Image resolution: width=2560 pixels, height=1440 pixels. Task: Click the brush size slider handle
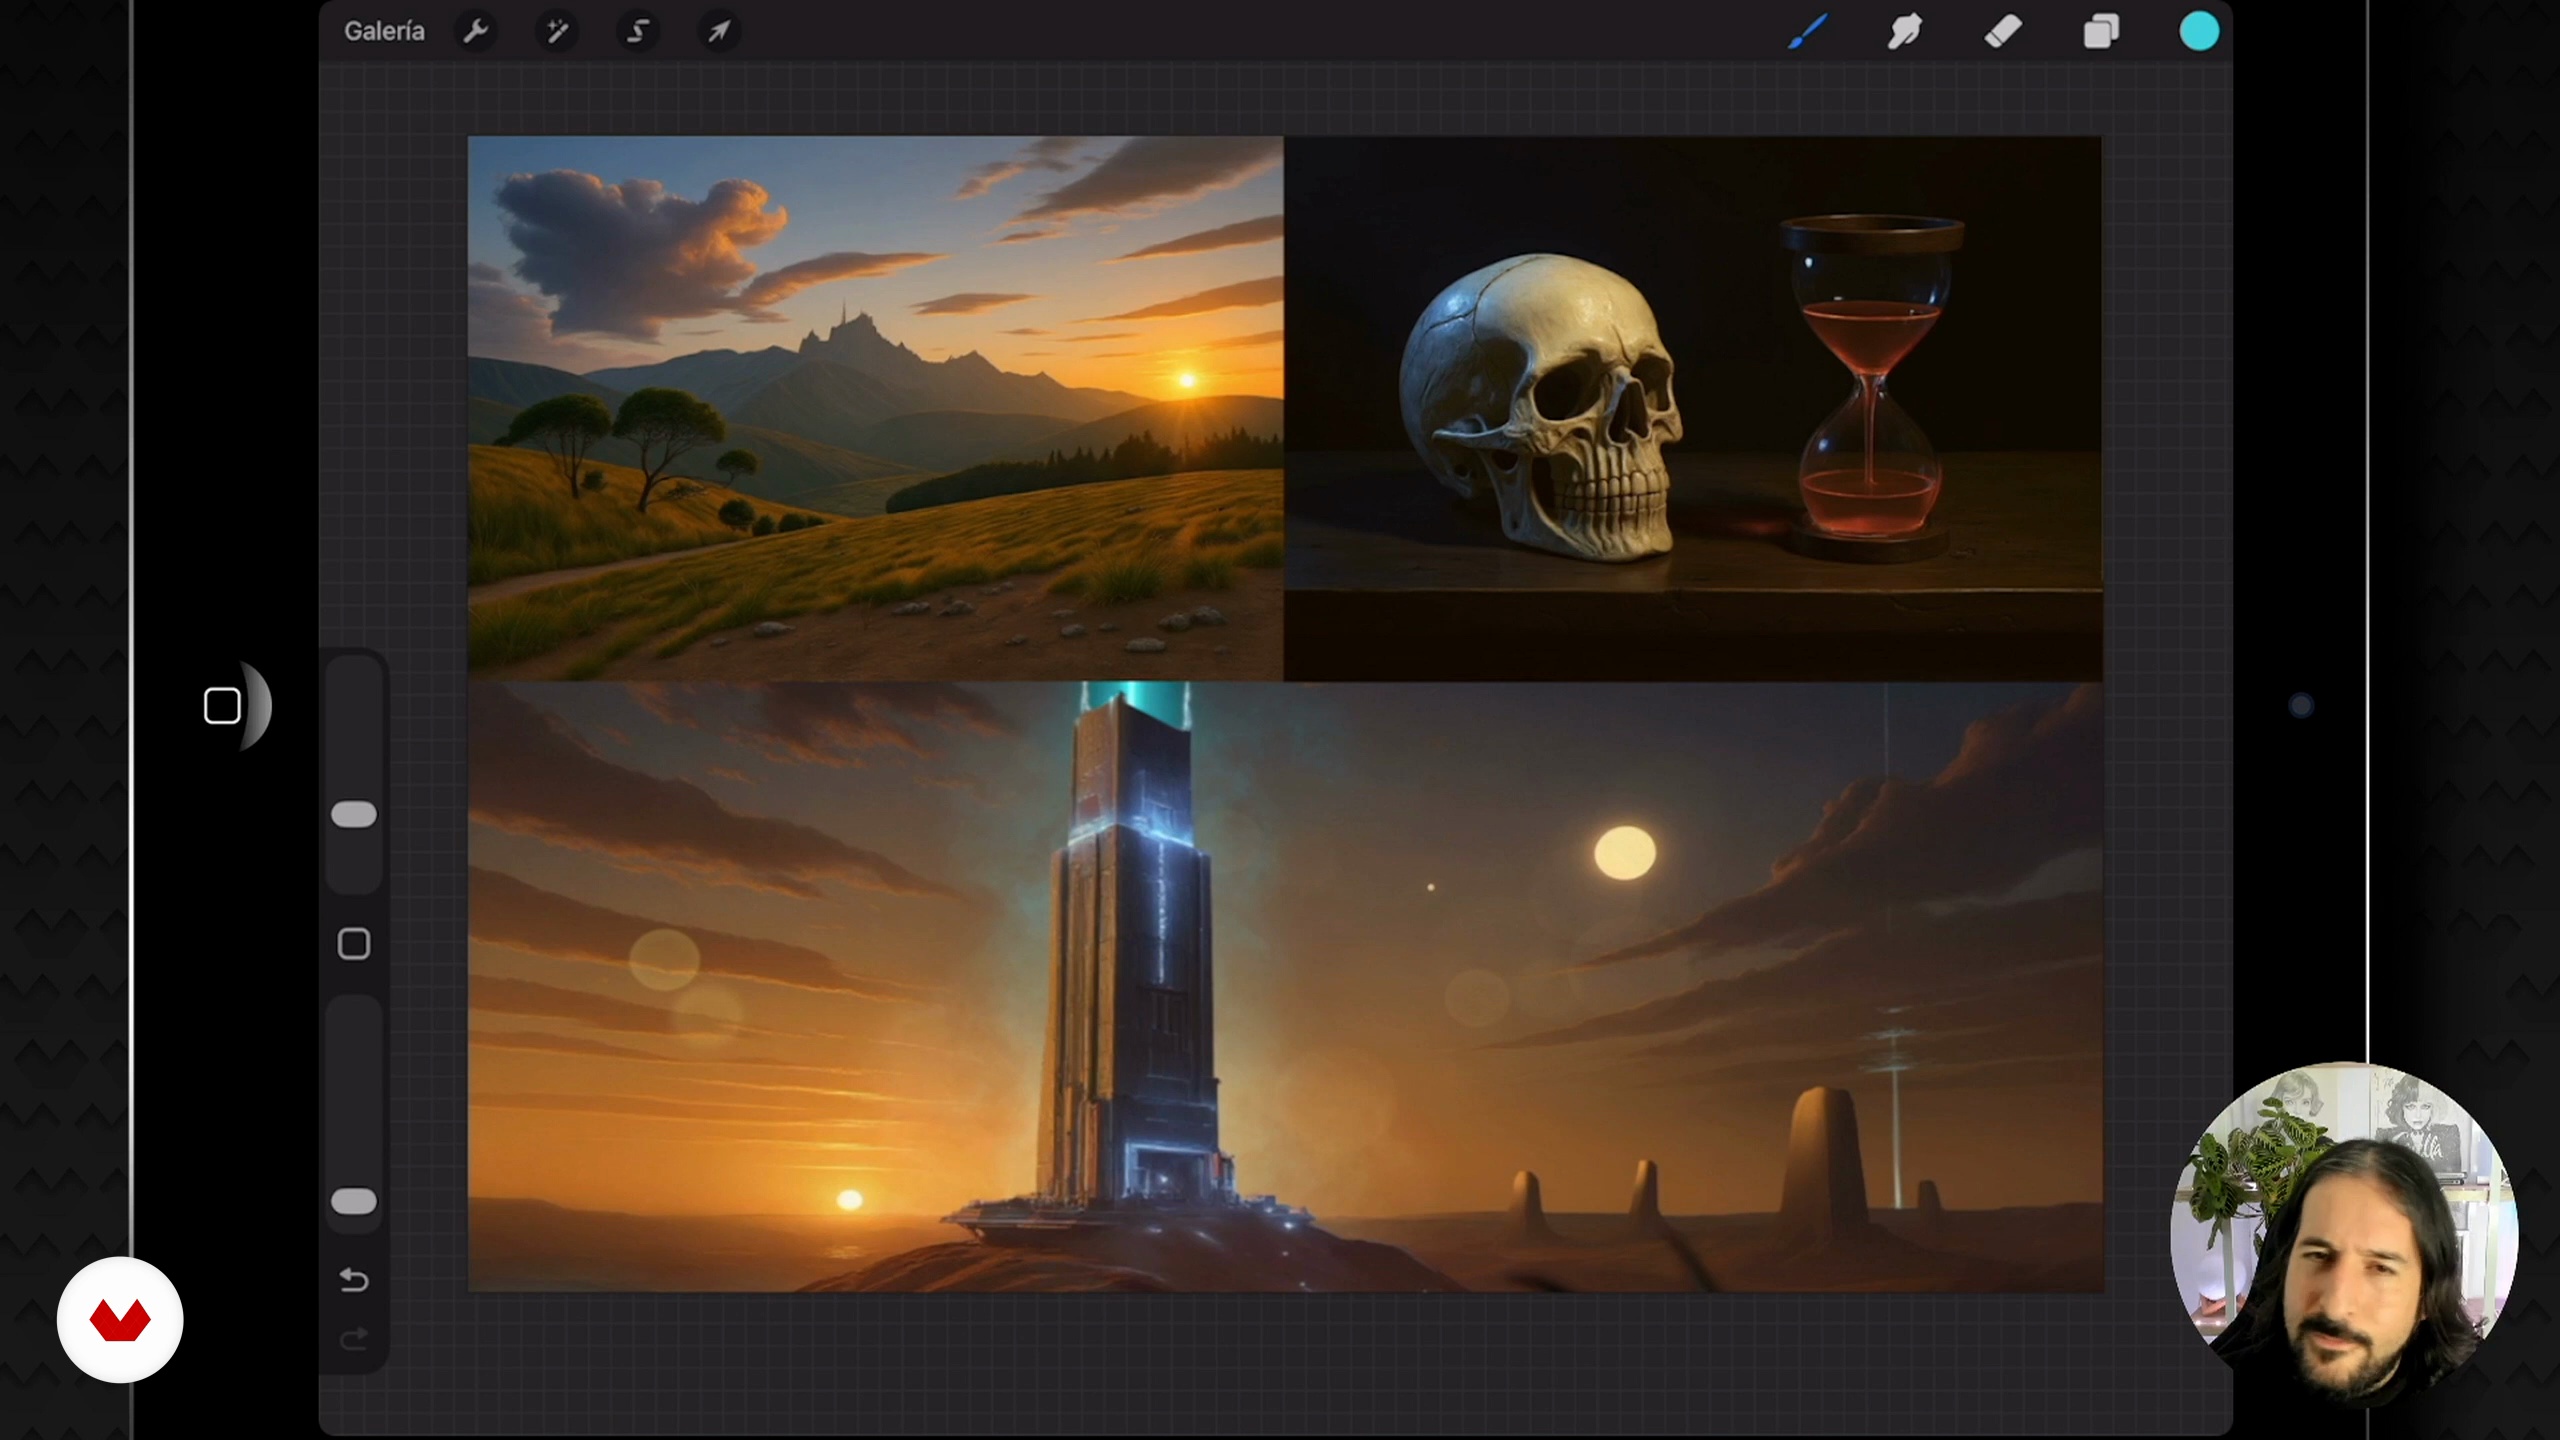pos(354,814)
